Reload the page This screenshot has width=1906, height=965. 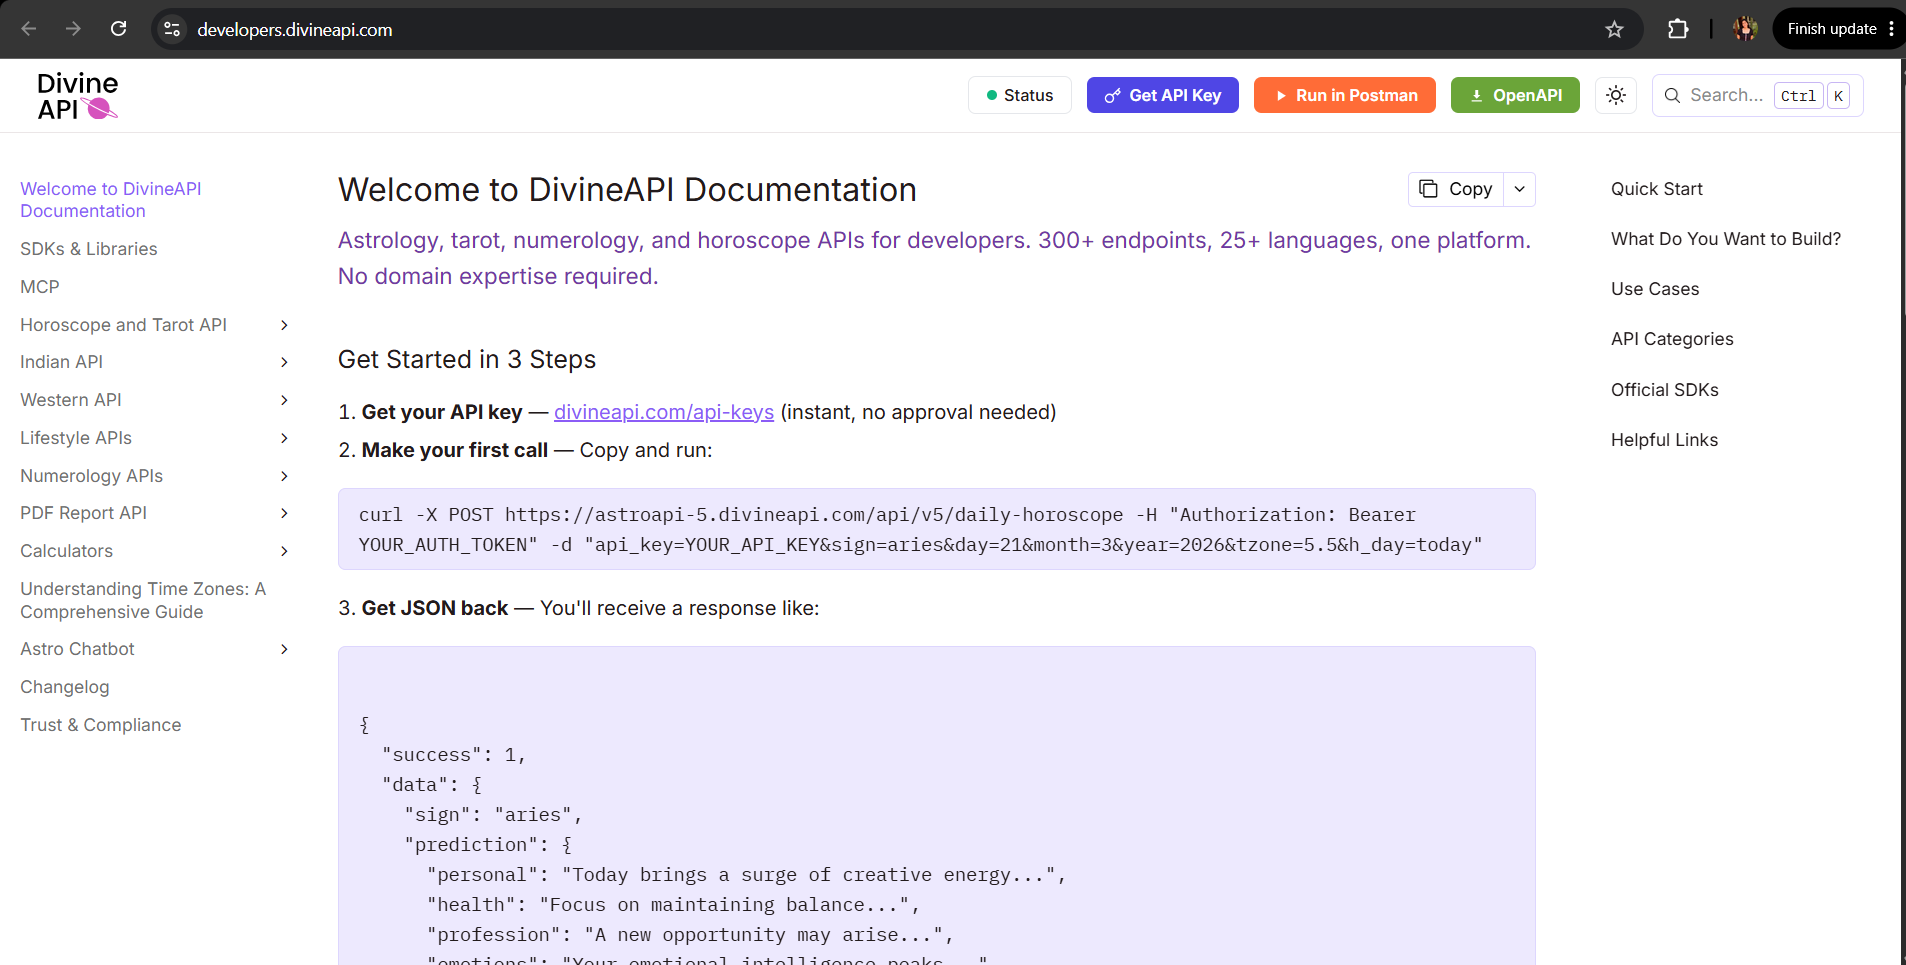[118, 29]
